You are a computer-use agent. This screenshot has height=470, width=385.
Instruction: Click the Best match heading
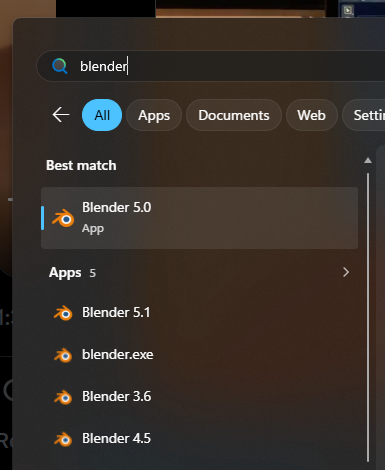click(x=81, y=165)
